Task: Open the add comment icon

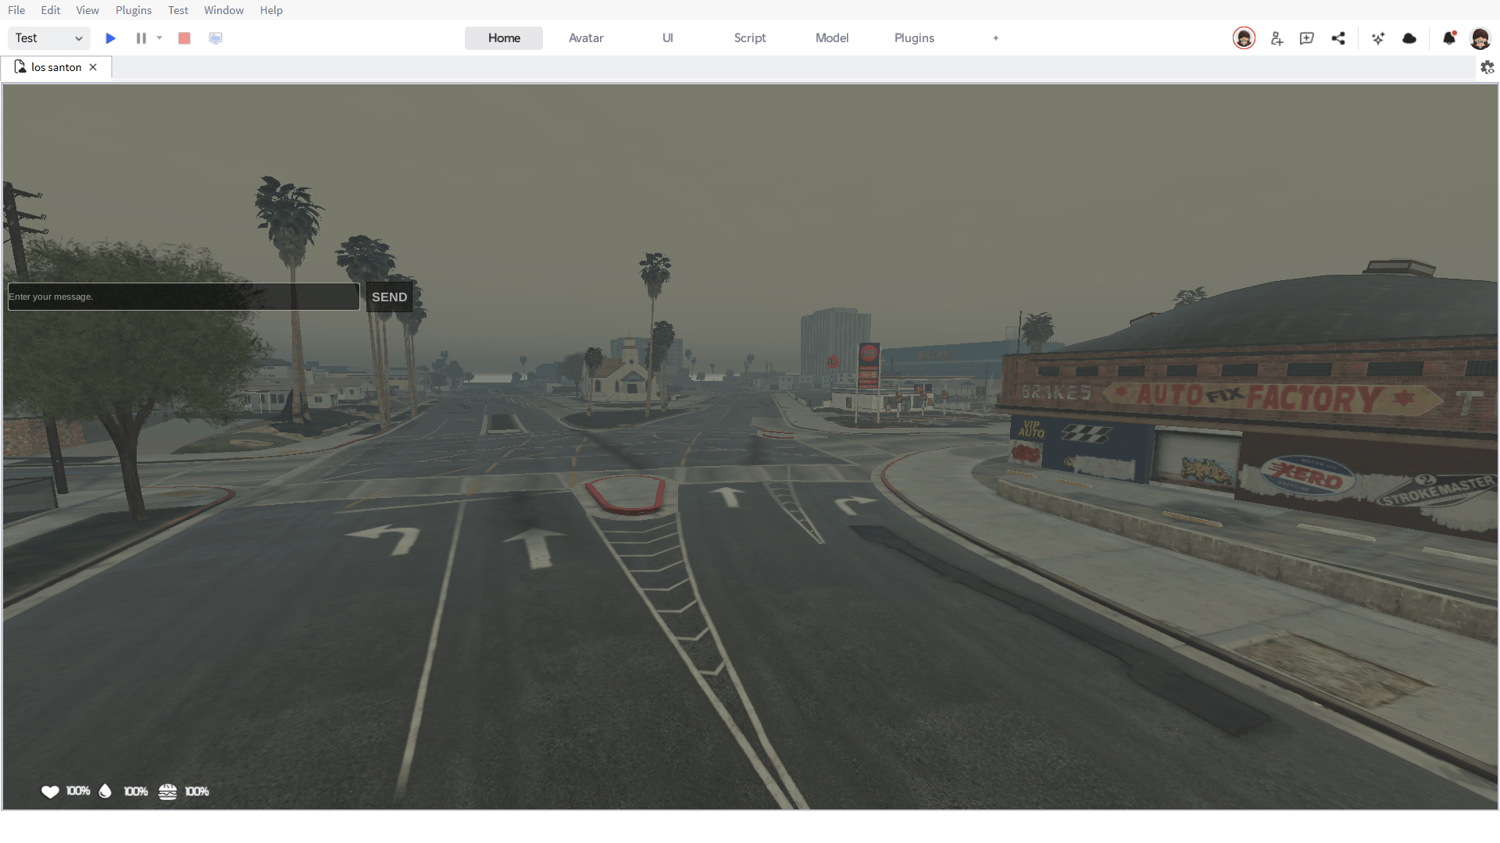Action: (1307, 38)
